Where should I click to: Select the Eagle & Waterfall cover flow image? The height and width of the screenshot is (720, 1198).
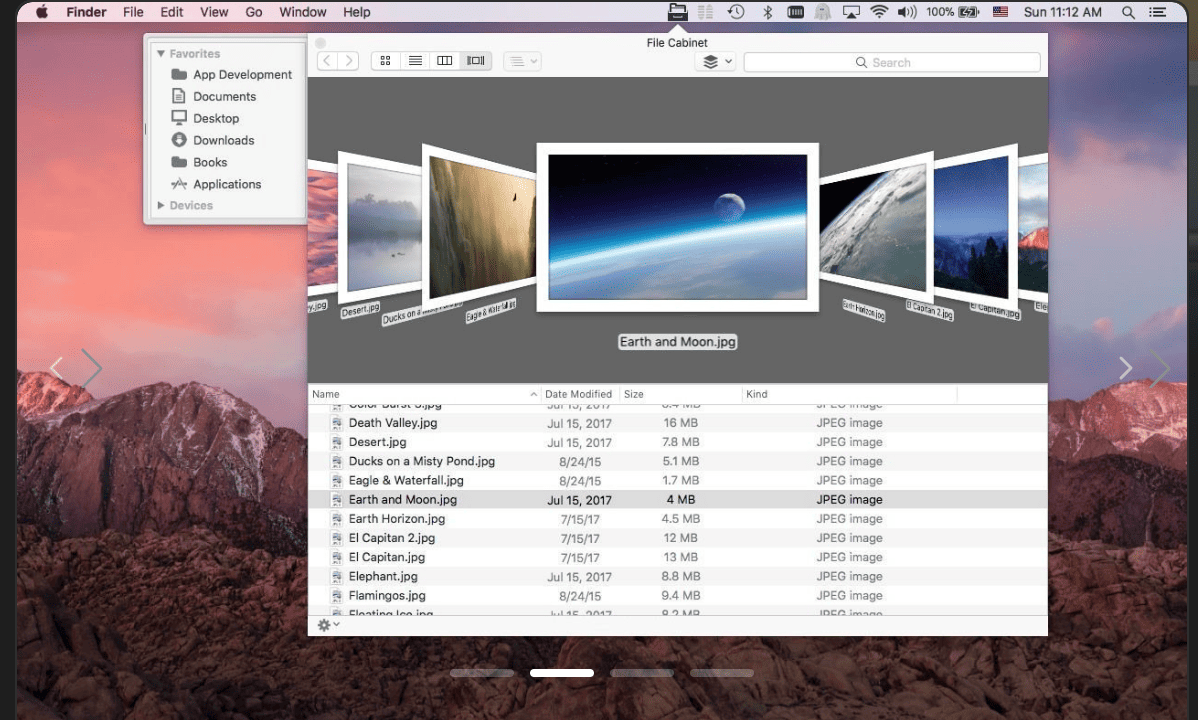coord(479,227)
